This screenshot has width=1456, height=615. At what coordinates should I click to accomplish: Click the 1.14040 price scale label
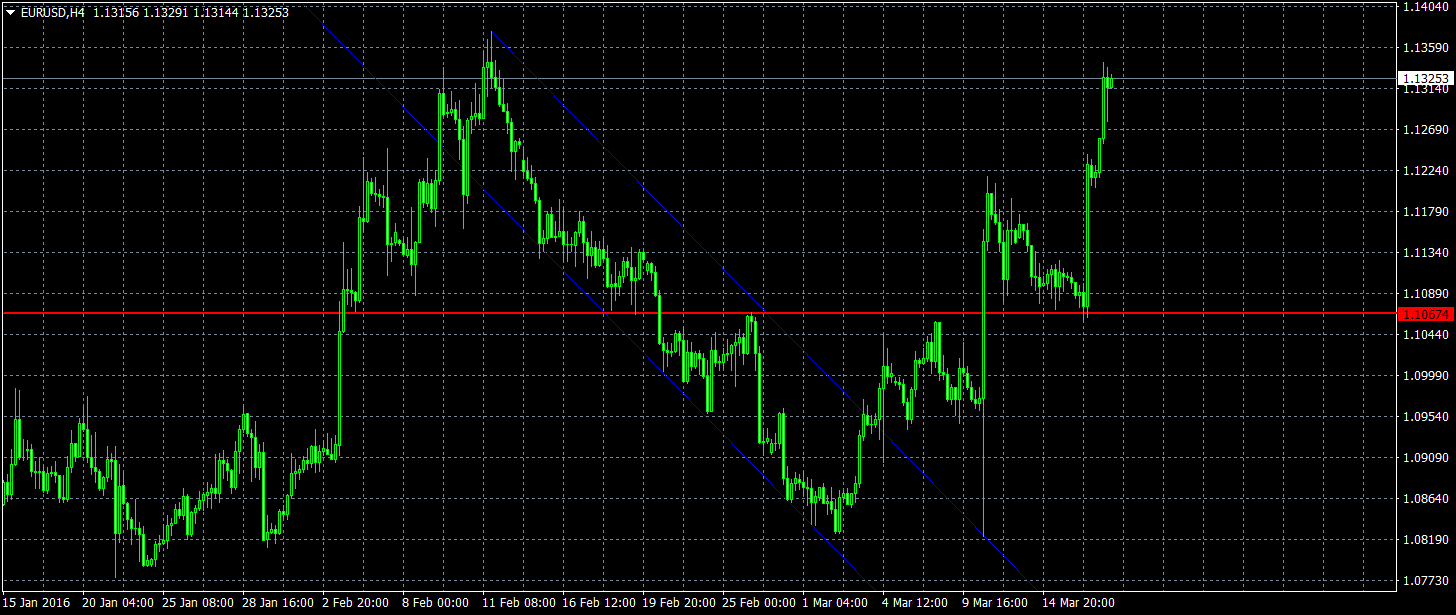tap(1426, 7)
